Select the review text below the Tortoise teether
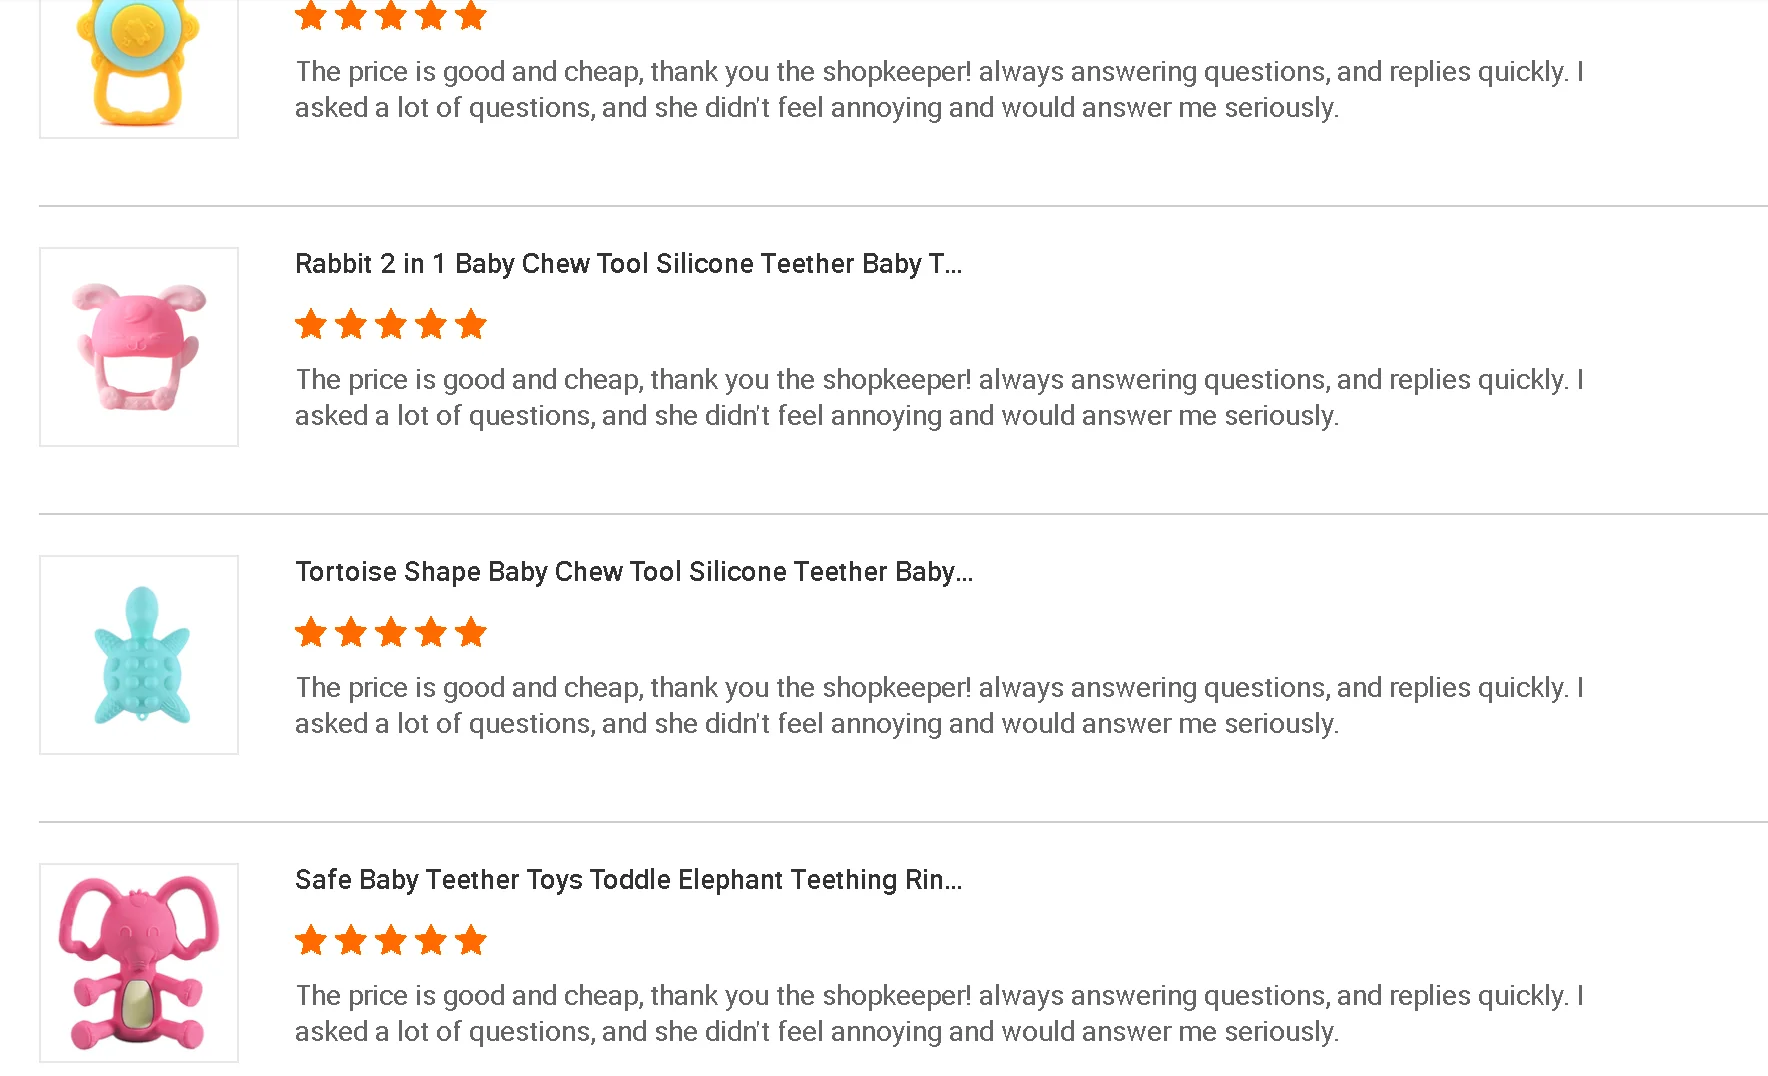 coord(938,706)
